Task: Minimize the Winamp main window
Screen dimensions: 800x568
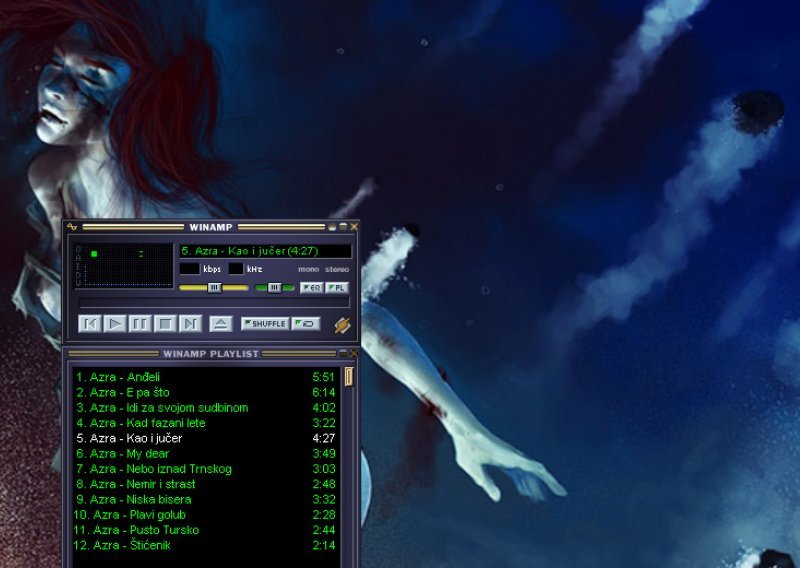Action: tap(332, 227)
